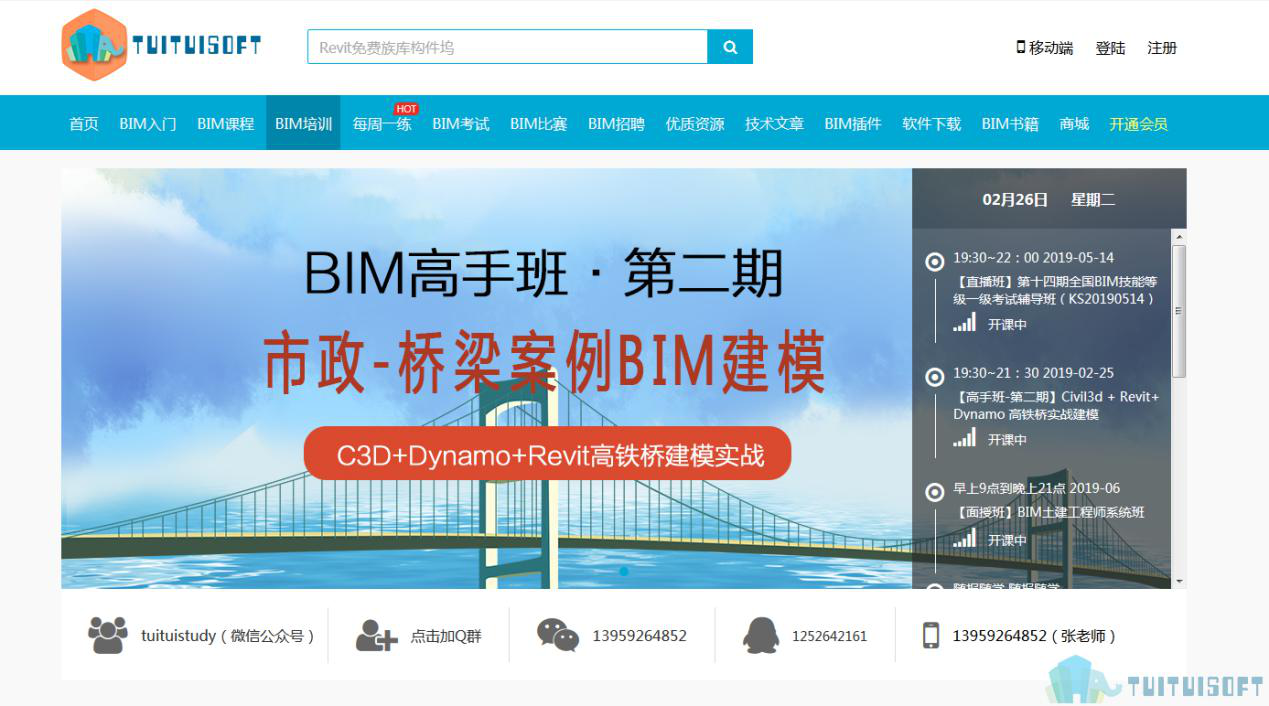Click the schedule list scrollbar thumb
This screenshot has height=706, width=1269.
click(1179, 311)
